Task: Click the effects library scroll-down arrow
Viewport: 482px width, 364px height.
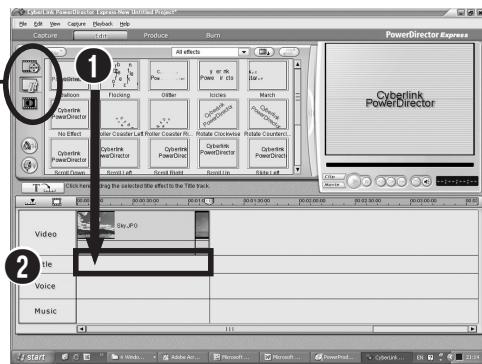Action: pyautogui.click(x=298, y=169)
